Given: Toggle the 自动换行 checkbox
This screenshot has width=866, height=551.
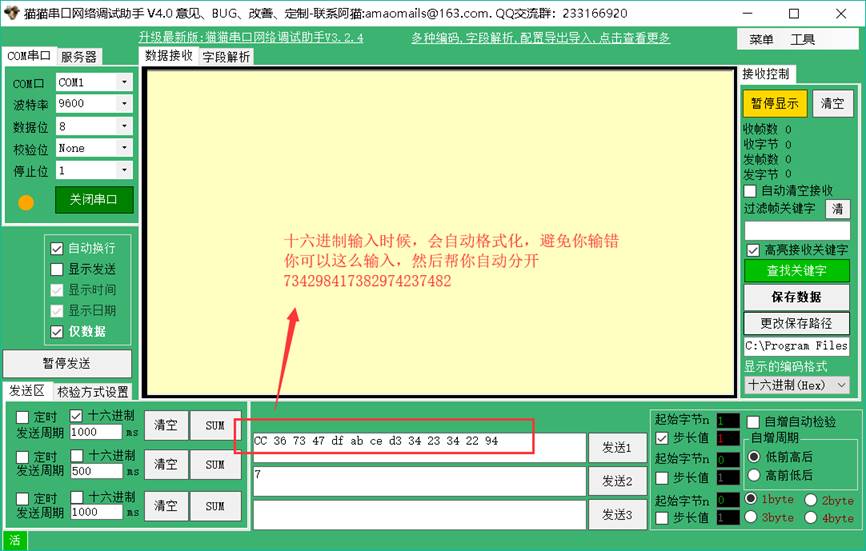Looking at the screenshot, I should (57, 248).
